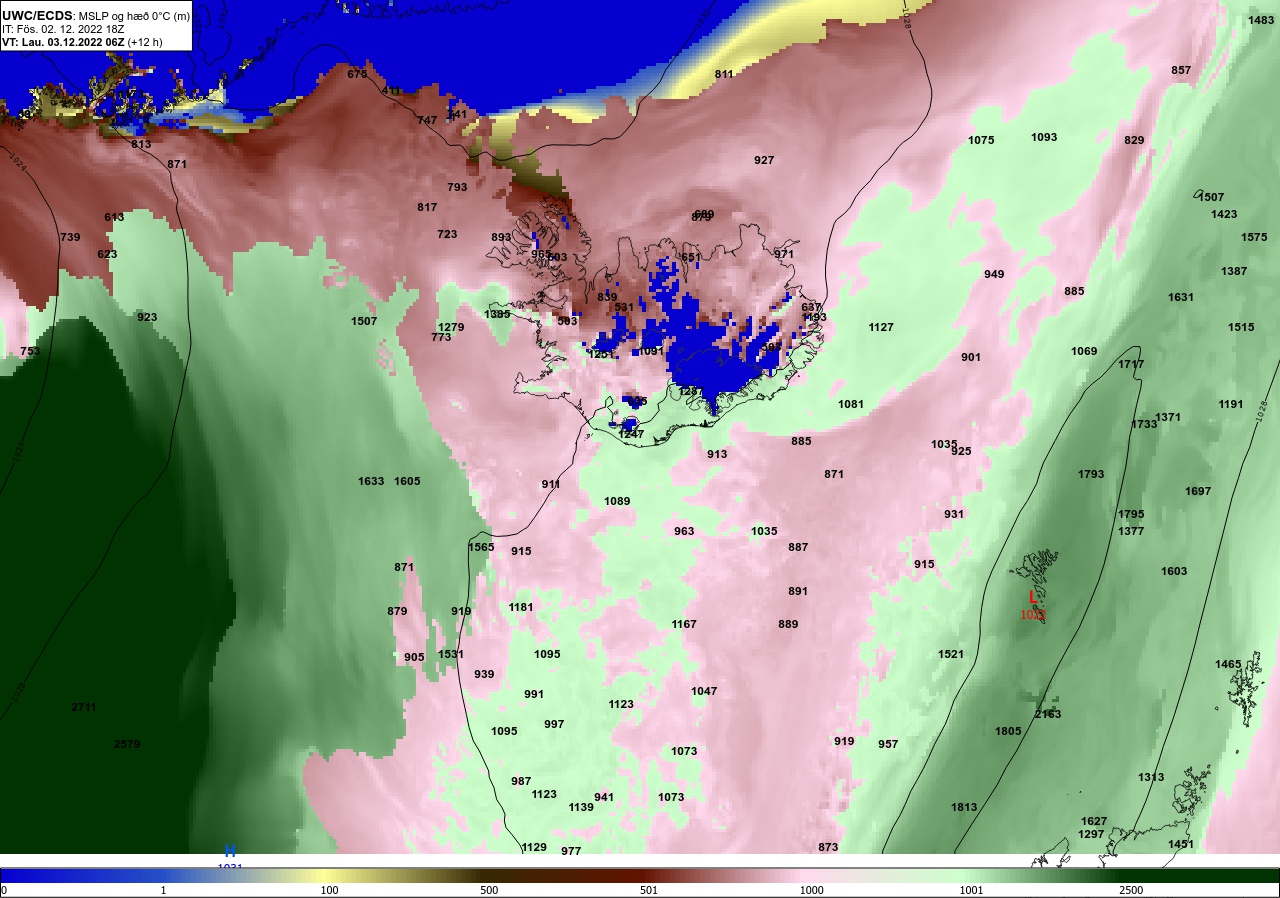Click the height value 1805
Screen dimensions: 1280x898
pos(1008,731)
